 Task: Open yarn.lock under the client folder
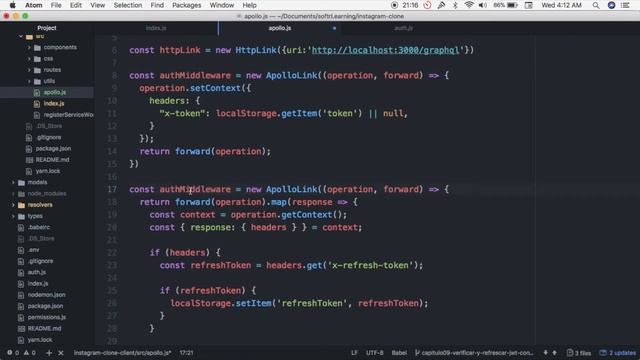[x=48, y=171]
